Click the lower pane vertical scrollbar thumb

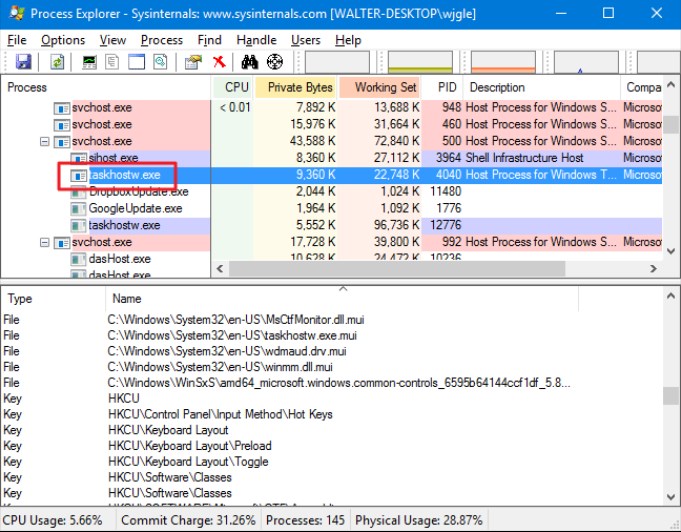point(671,395)
